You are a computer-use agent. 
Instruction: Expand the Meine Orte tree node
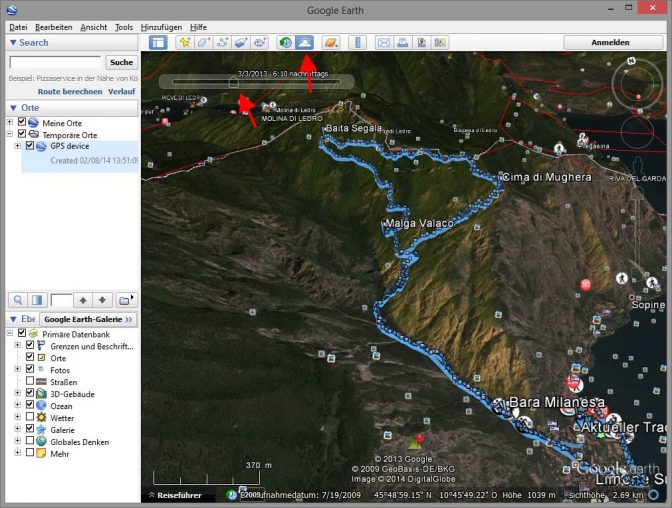(x=10, y=123)
